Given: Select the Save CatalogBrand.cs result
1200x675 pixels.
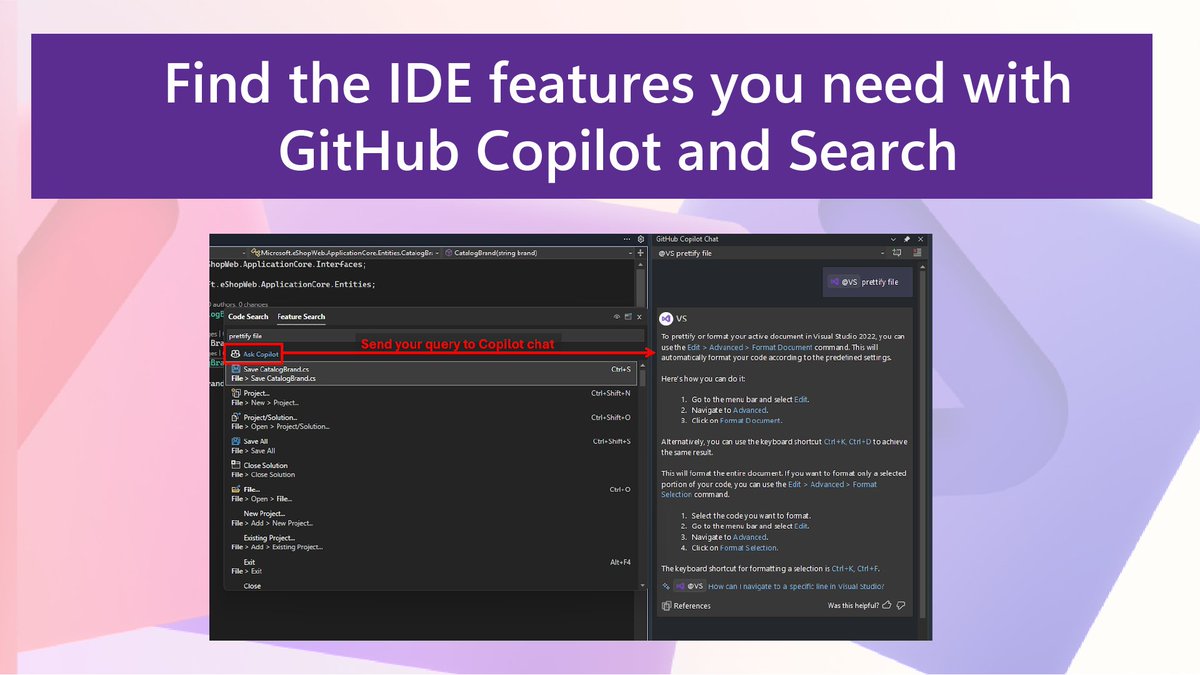Looking at the screenshot, I should (x=431, y=374).
